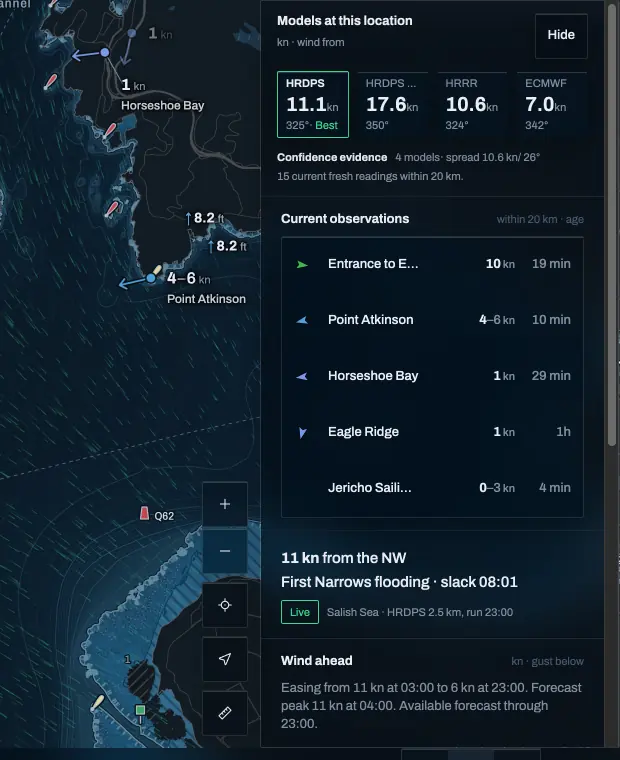The image size is (620, 760).
Task: Hide the models panel
Action: click(x=561, y=35)
